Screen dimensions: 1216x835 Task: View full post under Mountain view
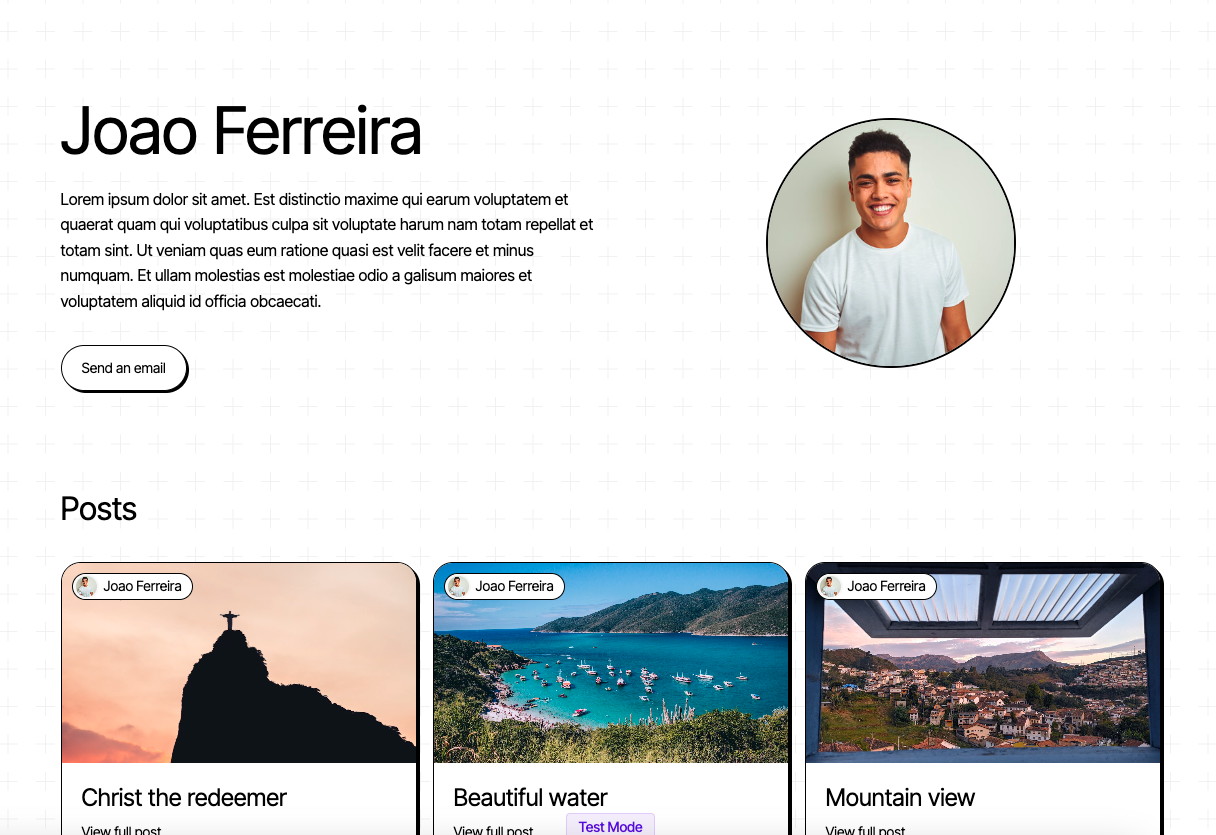pyautogui.click(x=865, y=830)
